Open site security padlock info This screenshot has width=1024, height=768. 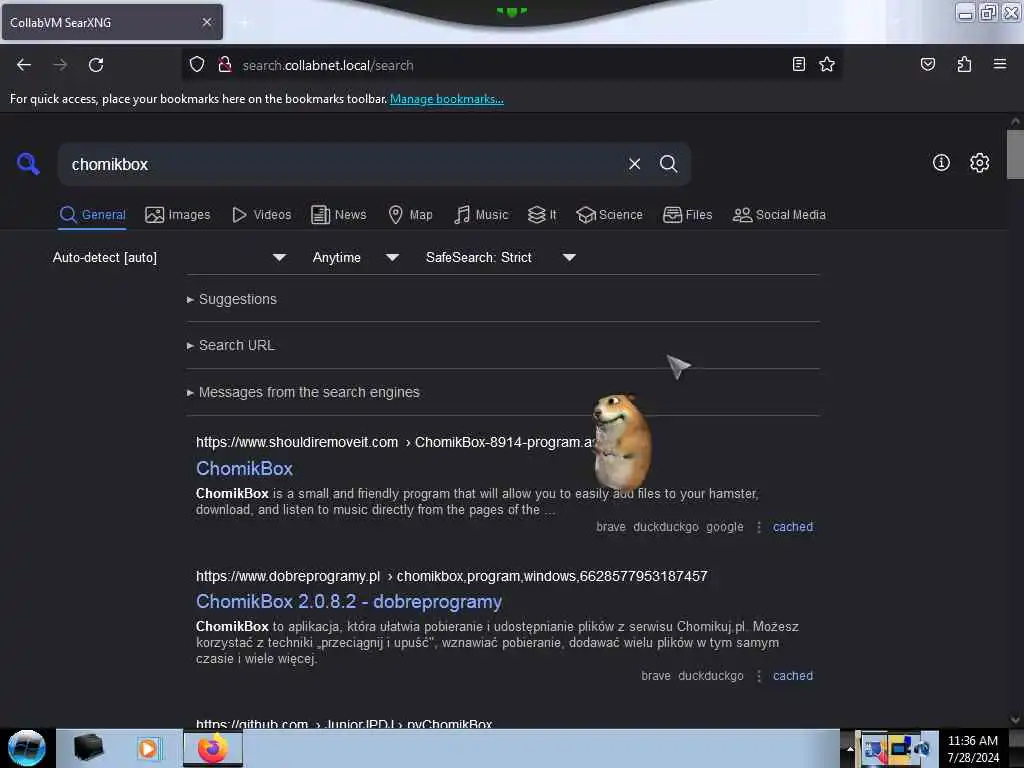pyautogui.click(x=225, y=65)
